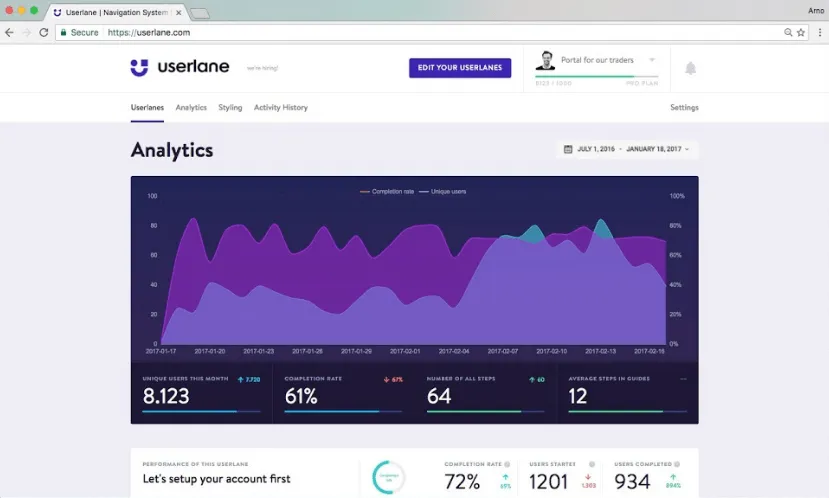Open the date range dropdown
The height and width of the screenshot is (498, 829).
click(x=627, y=149)
